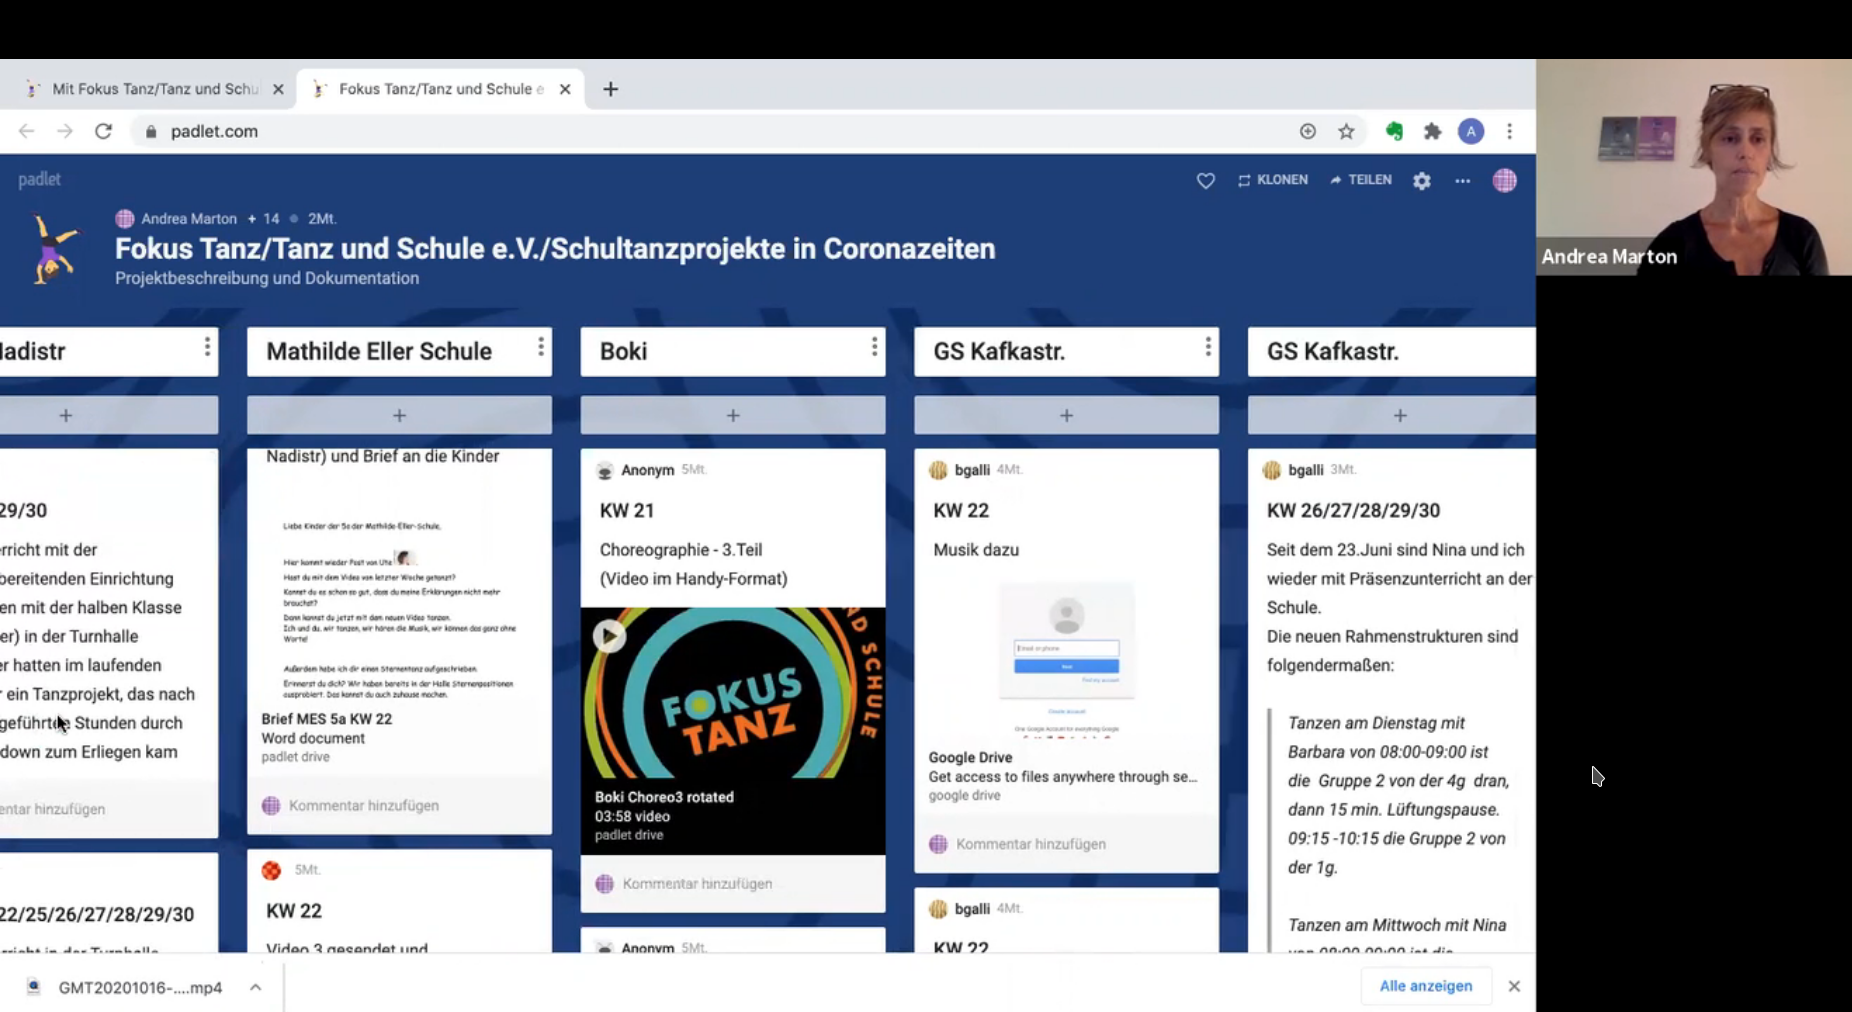The width and height of the screenshot is (1852, 1012).
Task: Go back to previous page
Action: point(26,131)
